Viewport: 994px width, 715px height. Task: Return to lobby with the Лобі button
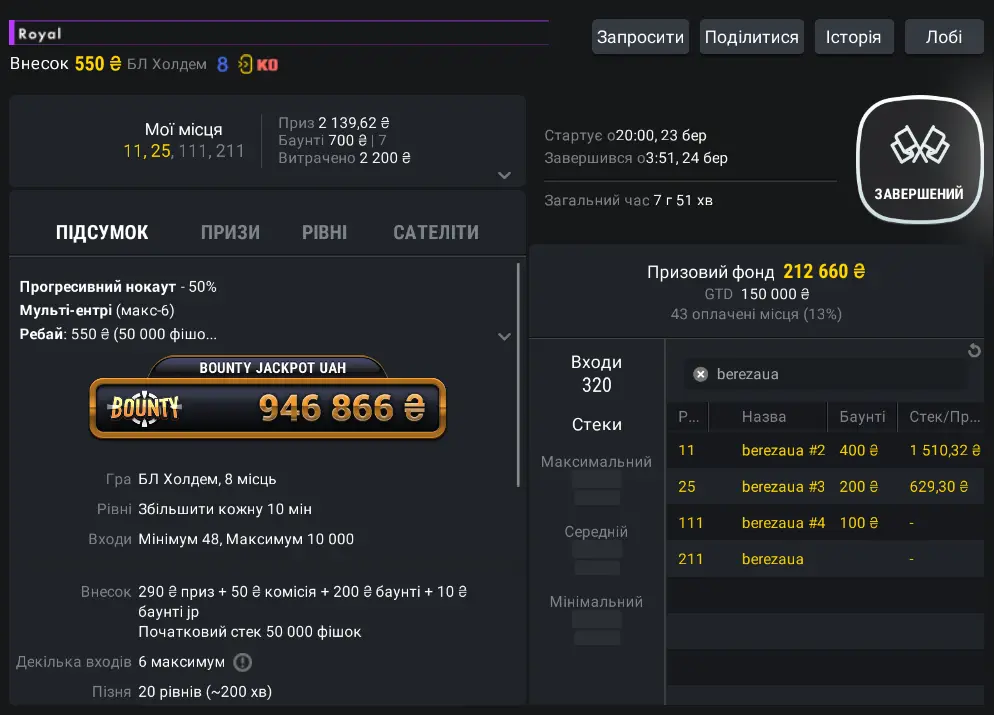943,37
